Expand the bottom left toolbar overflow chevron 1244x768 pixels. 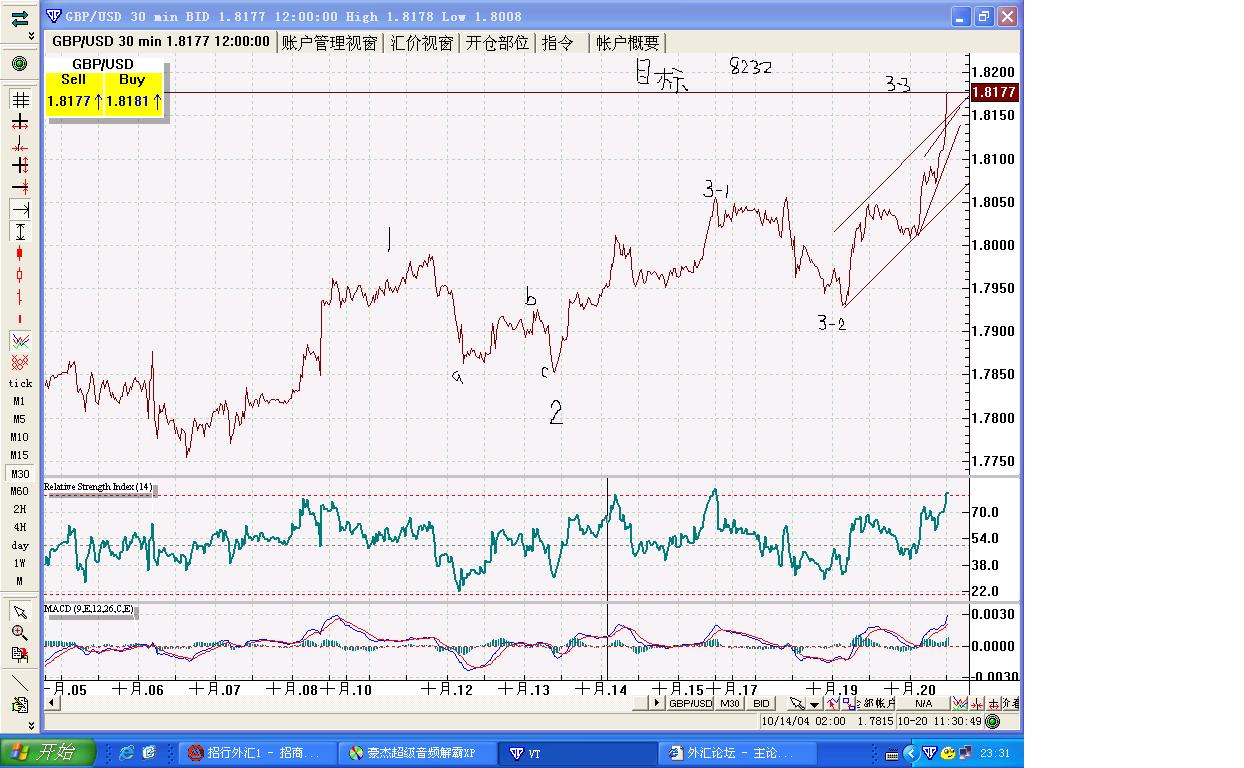pos(31,725)
